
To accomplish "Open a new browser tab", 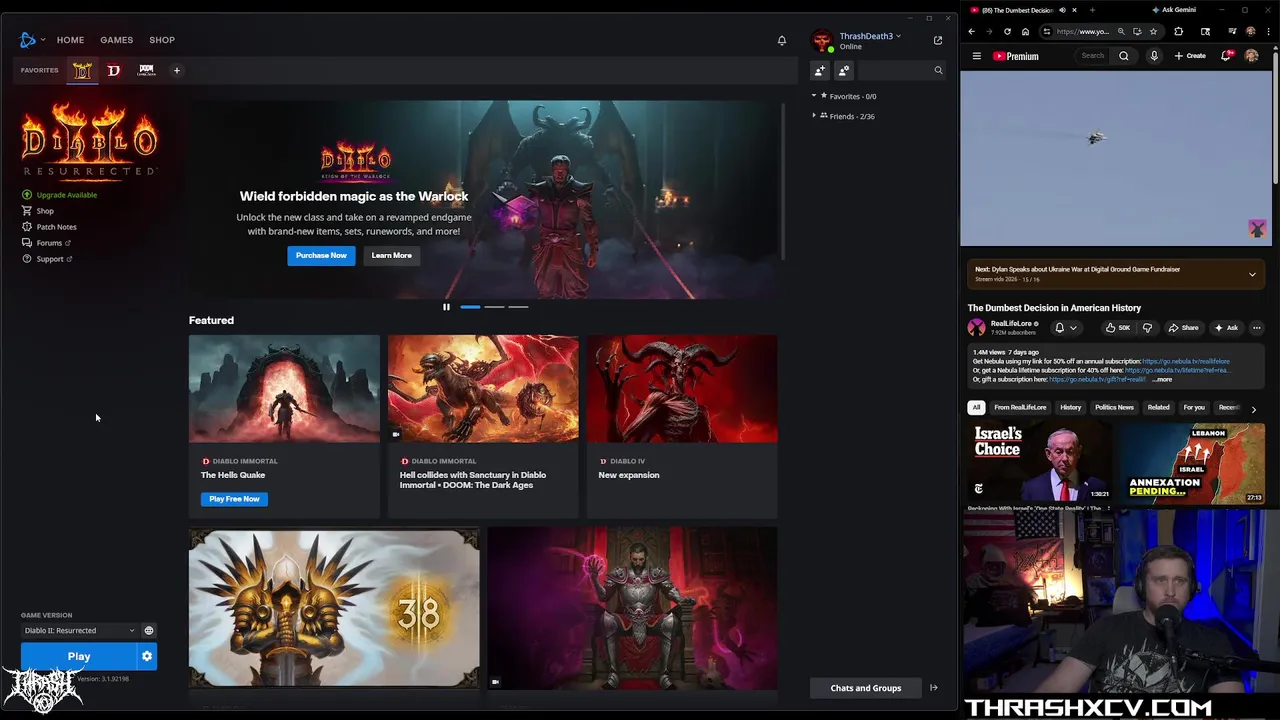I will (1092, 10).
